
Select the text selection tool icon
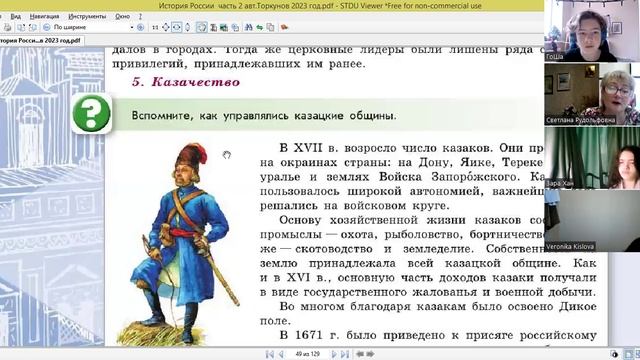213,27
